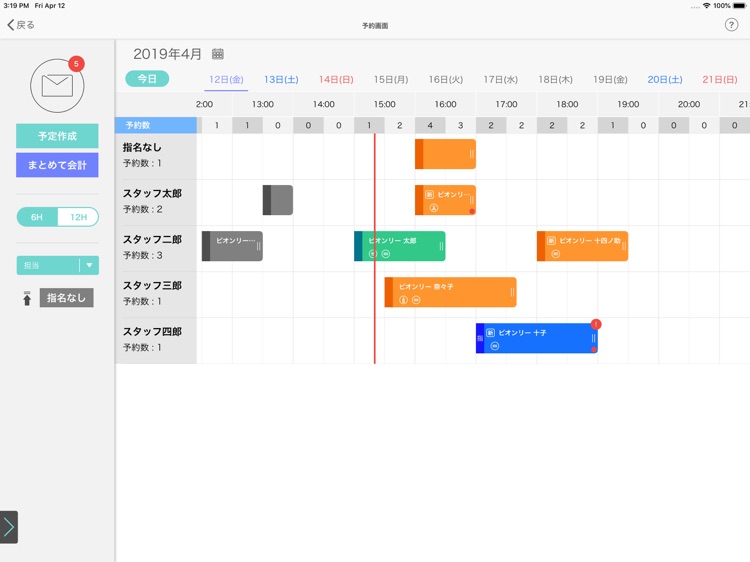The height and width of the screenshot is (562, 750).
Task: Open スタッフ太郎's small gray block at 13:30
Action: coord(278,200)
